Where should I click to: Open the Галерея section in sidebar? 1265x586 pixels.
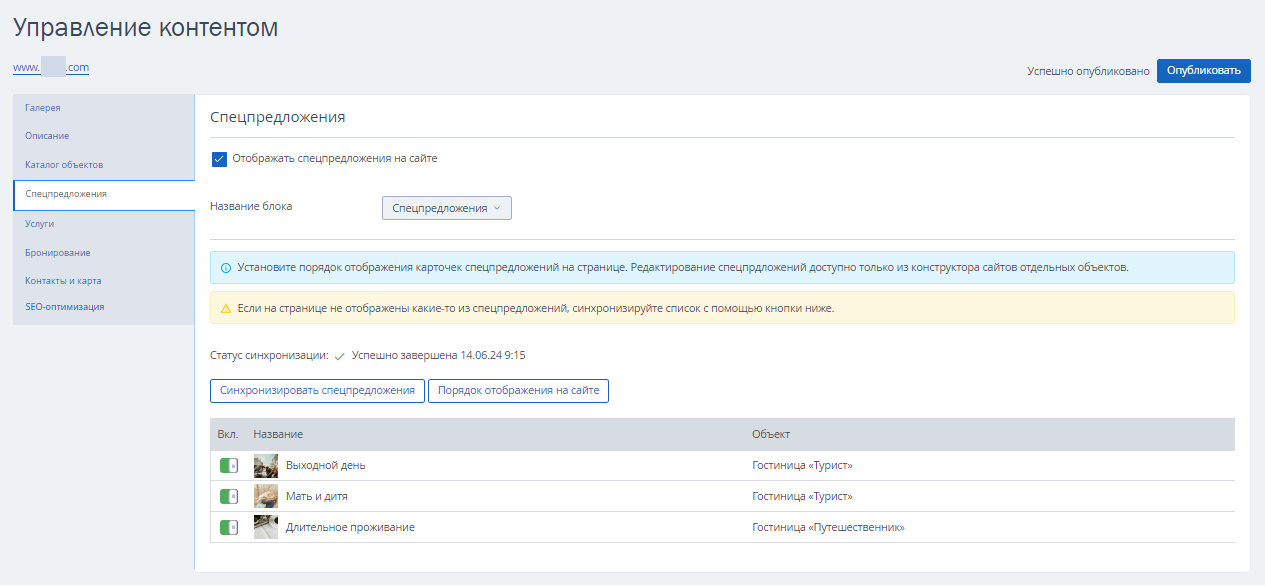43,107
